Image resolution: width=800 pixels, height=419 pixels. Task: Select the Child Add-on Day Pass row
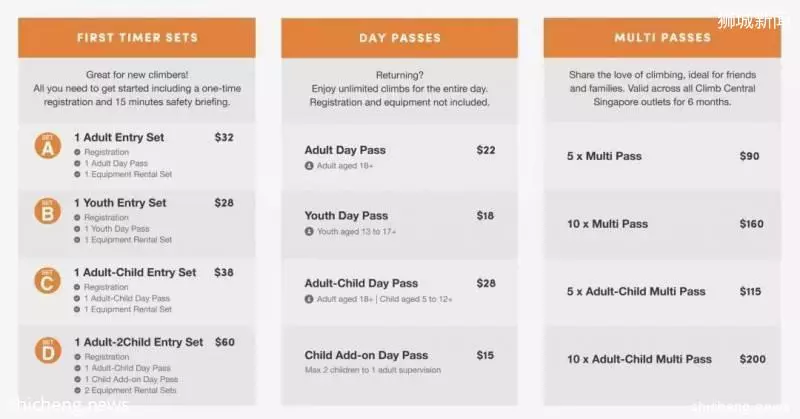click(399, 363)
